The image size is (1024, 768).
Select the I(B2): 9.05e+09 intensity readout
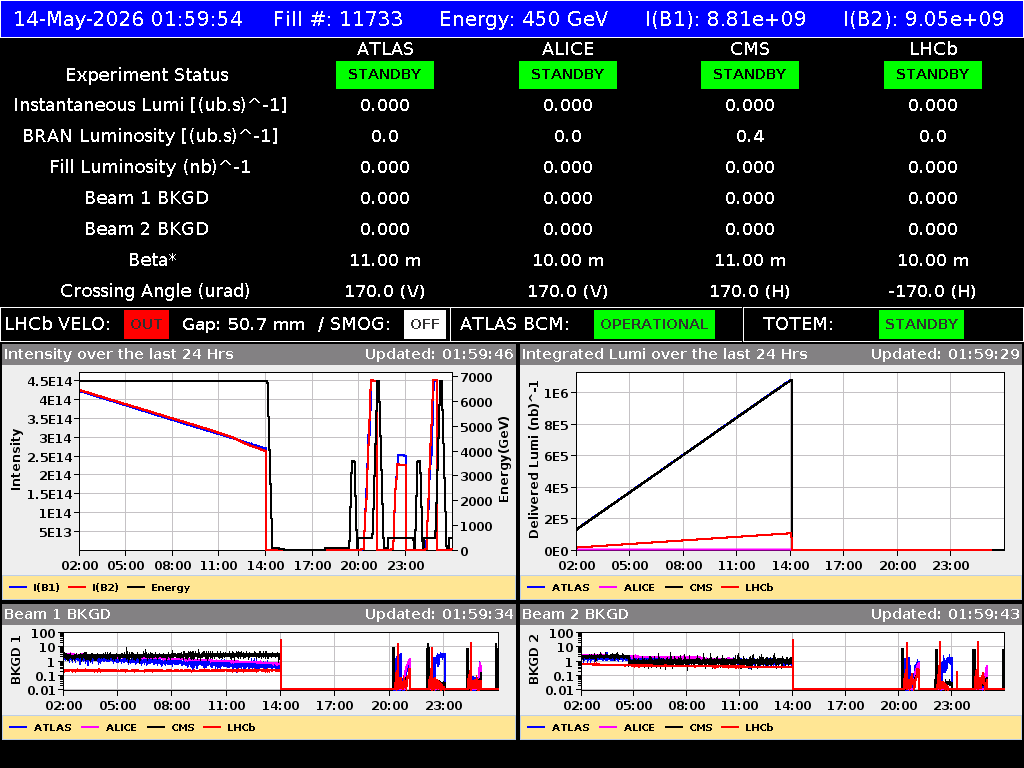923,18
